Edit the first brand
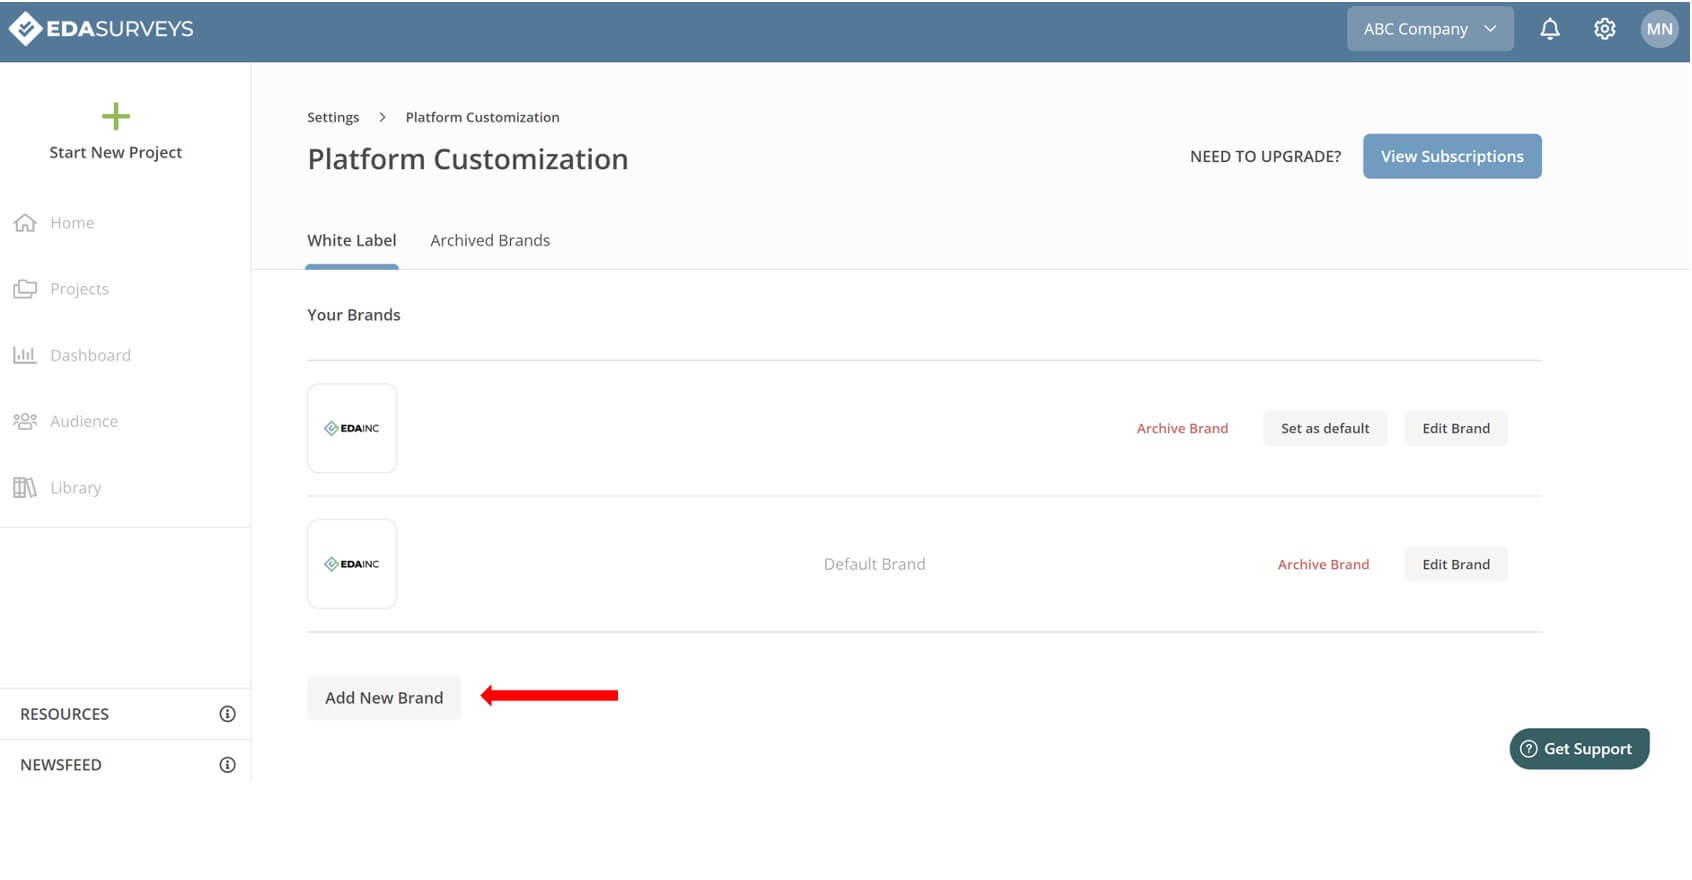Viewport: 1692px width, 880px height. click(x=1456, y=428)
